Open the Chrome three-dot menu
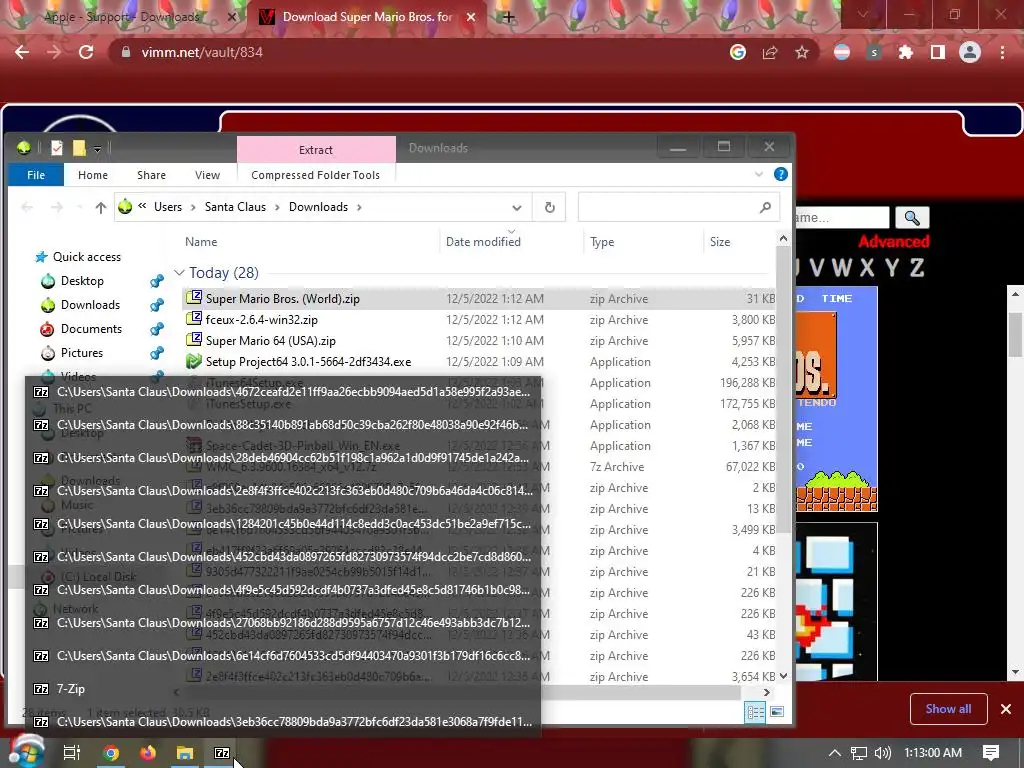 pyautogui.click(x=1002, y=52)
